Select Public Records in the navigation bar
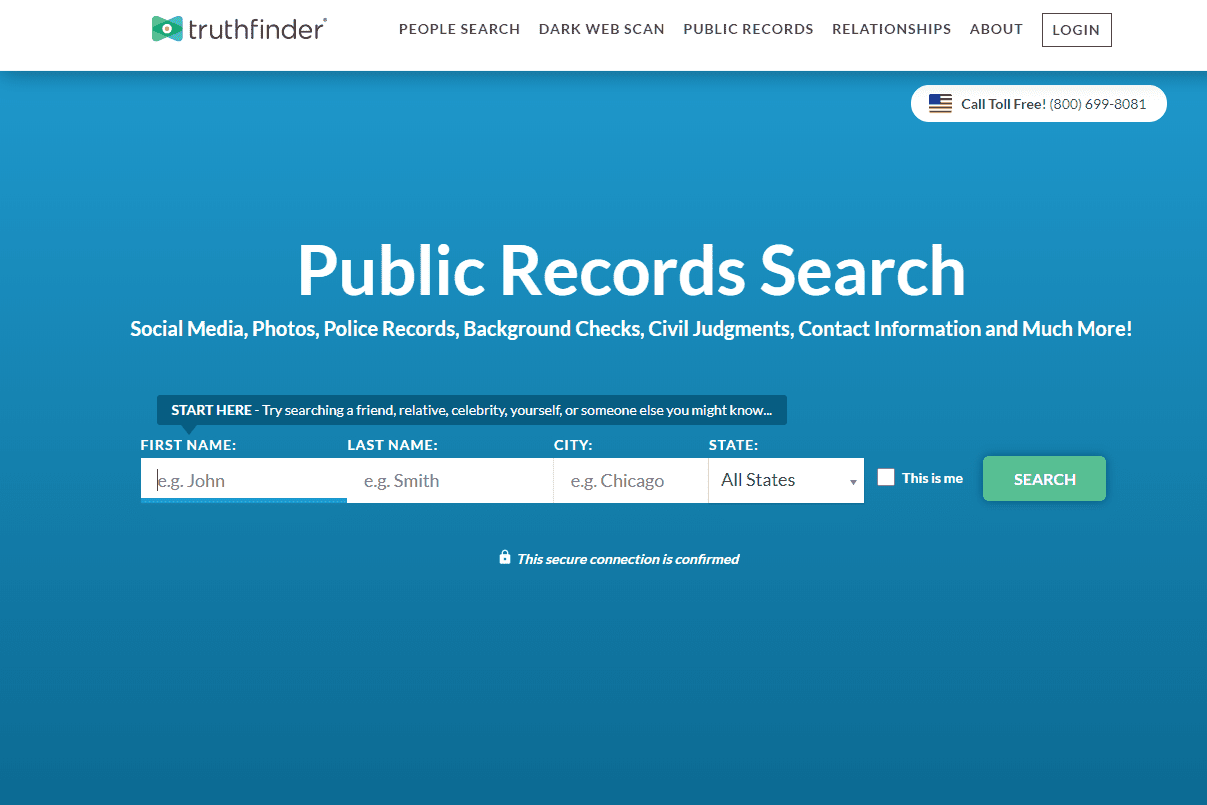 coord(748,29)
